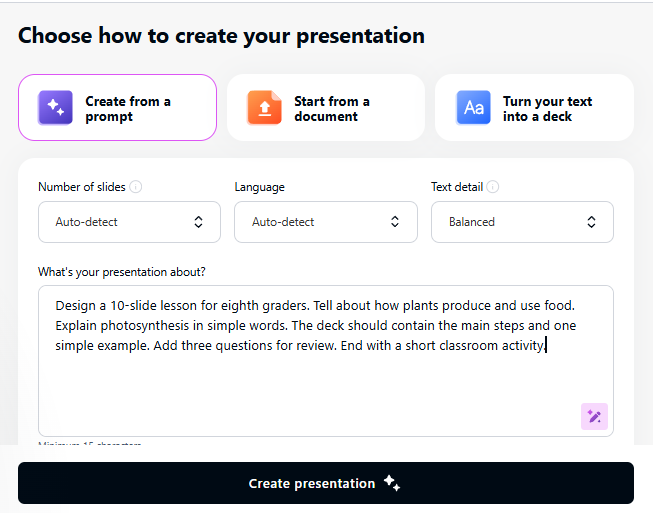
Task: Click the info icon next to Number of slides
Action: [135, 187]
